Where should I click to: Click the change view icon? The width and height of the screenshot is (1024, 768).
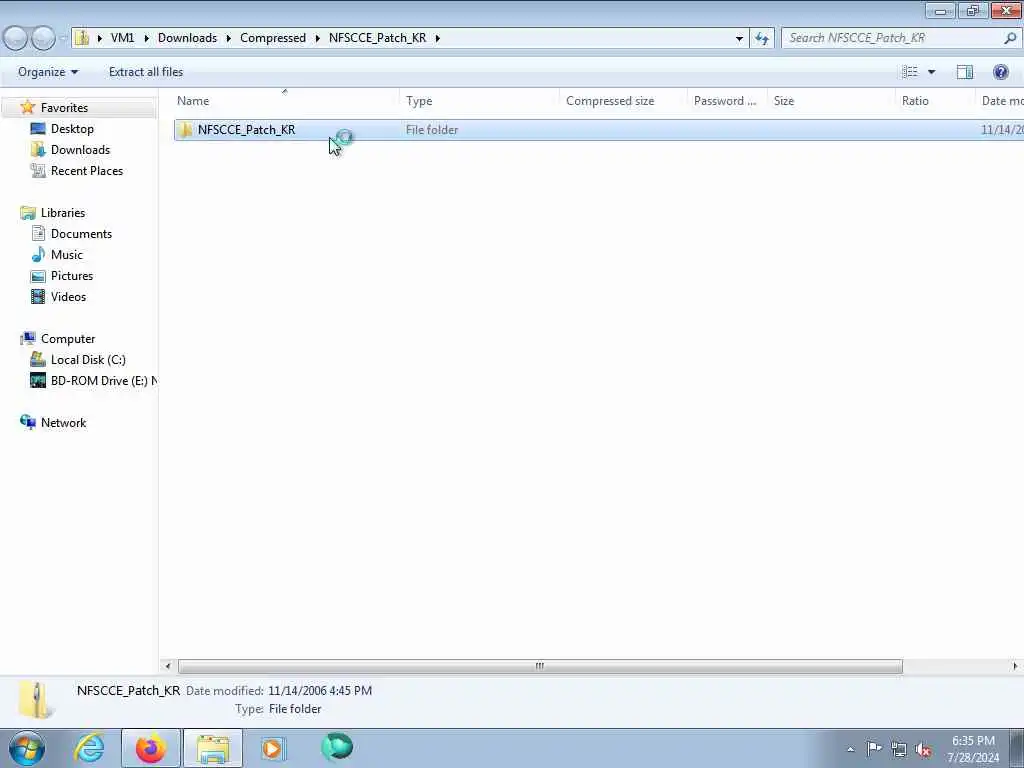tap(910, 72)
